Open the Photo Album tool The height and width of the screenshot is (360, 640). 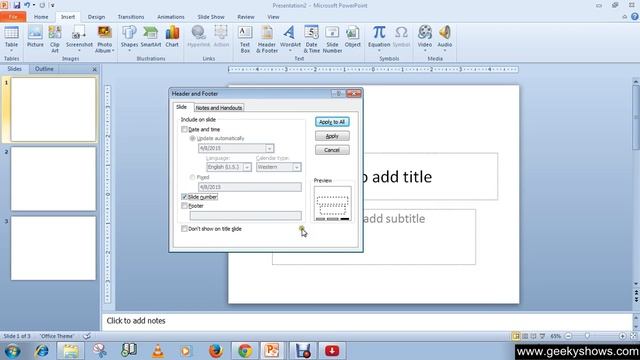click(104, 39)
